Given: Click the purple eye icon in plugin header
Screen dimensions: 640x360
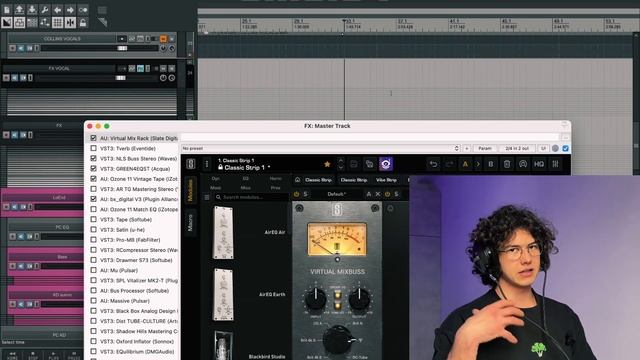Looking at the screenshot, I should pyautogui.click(x=386, y=164).
